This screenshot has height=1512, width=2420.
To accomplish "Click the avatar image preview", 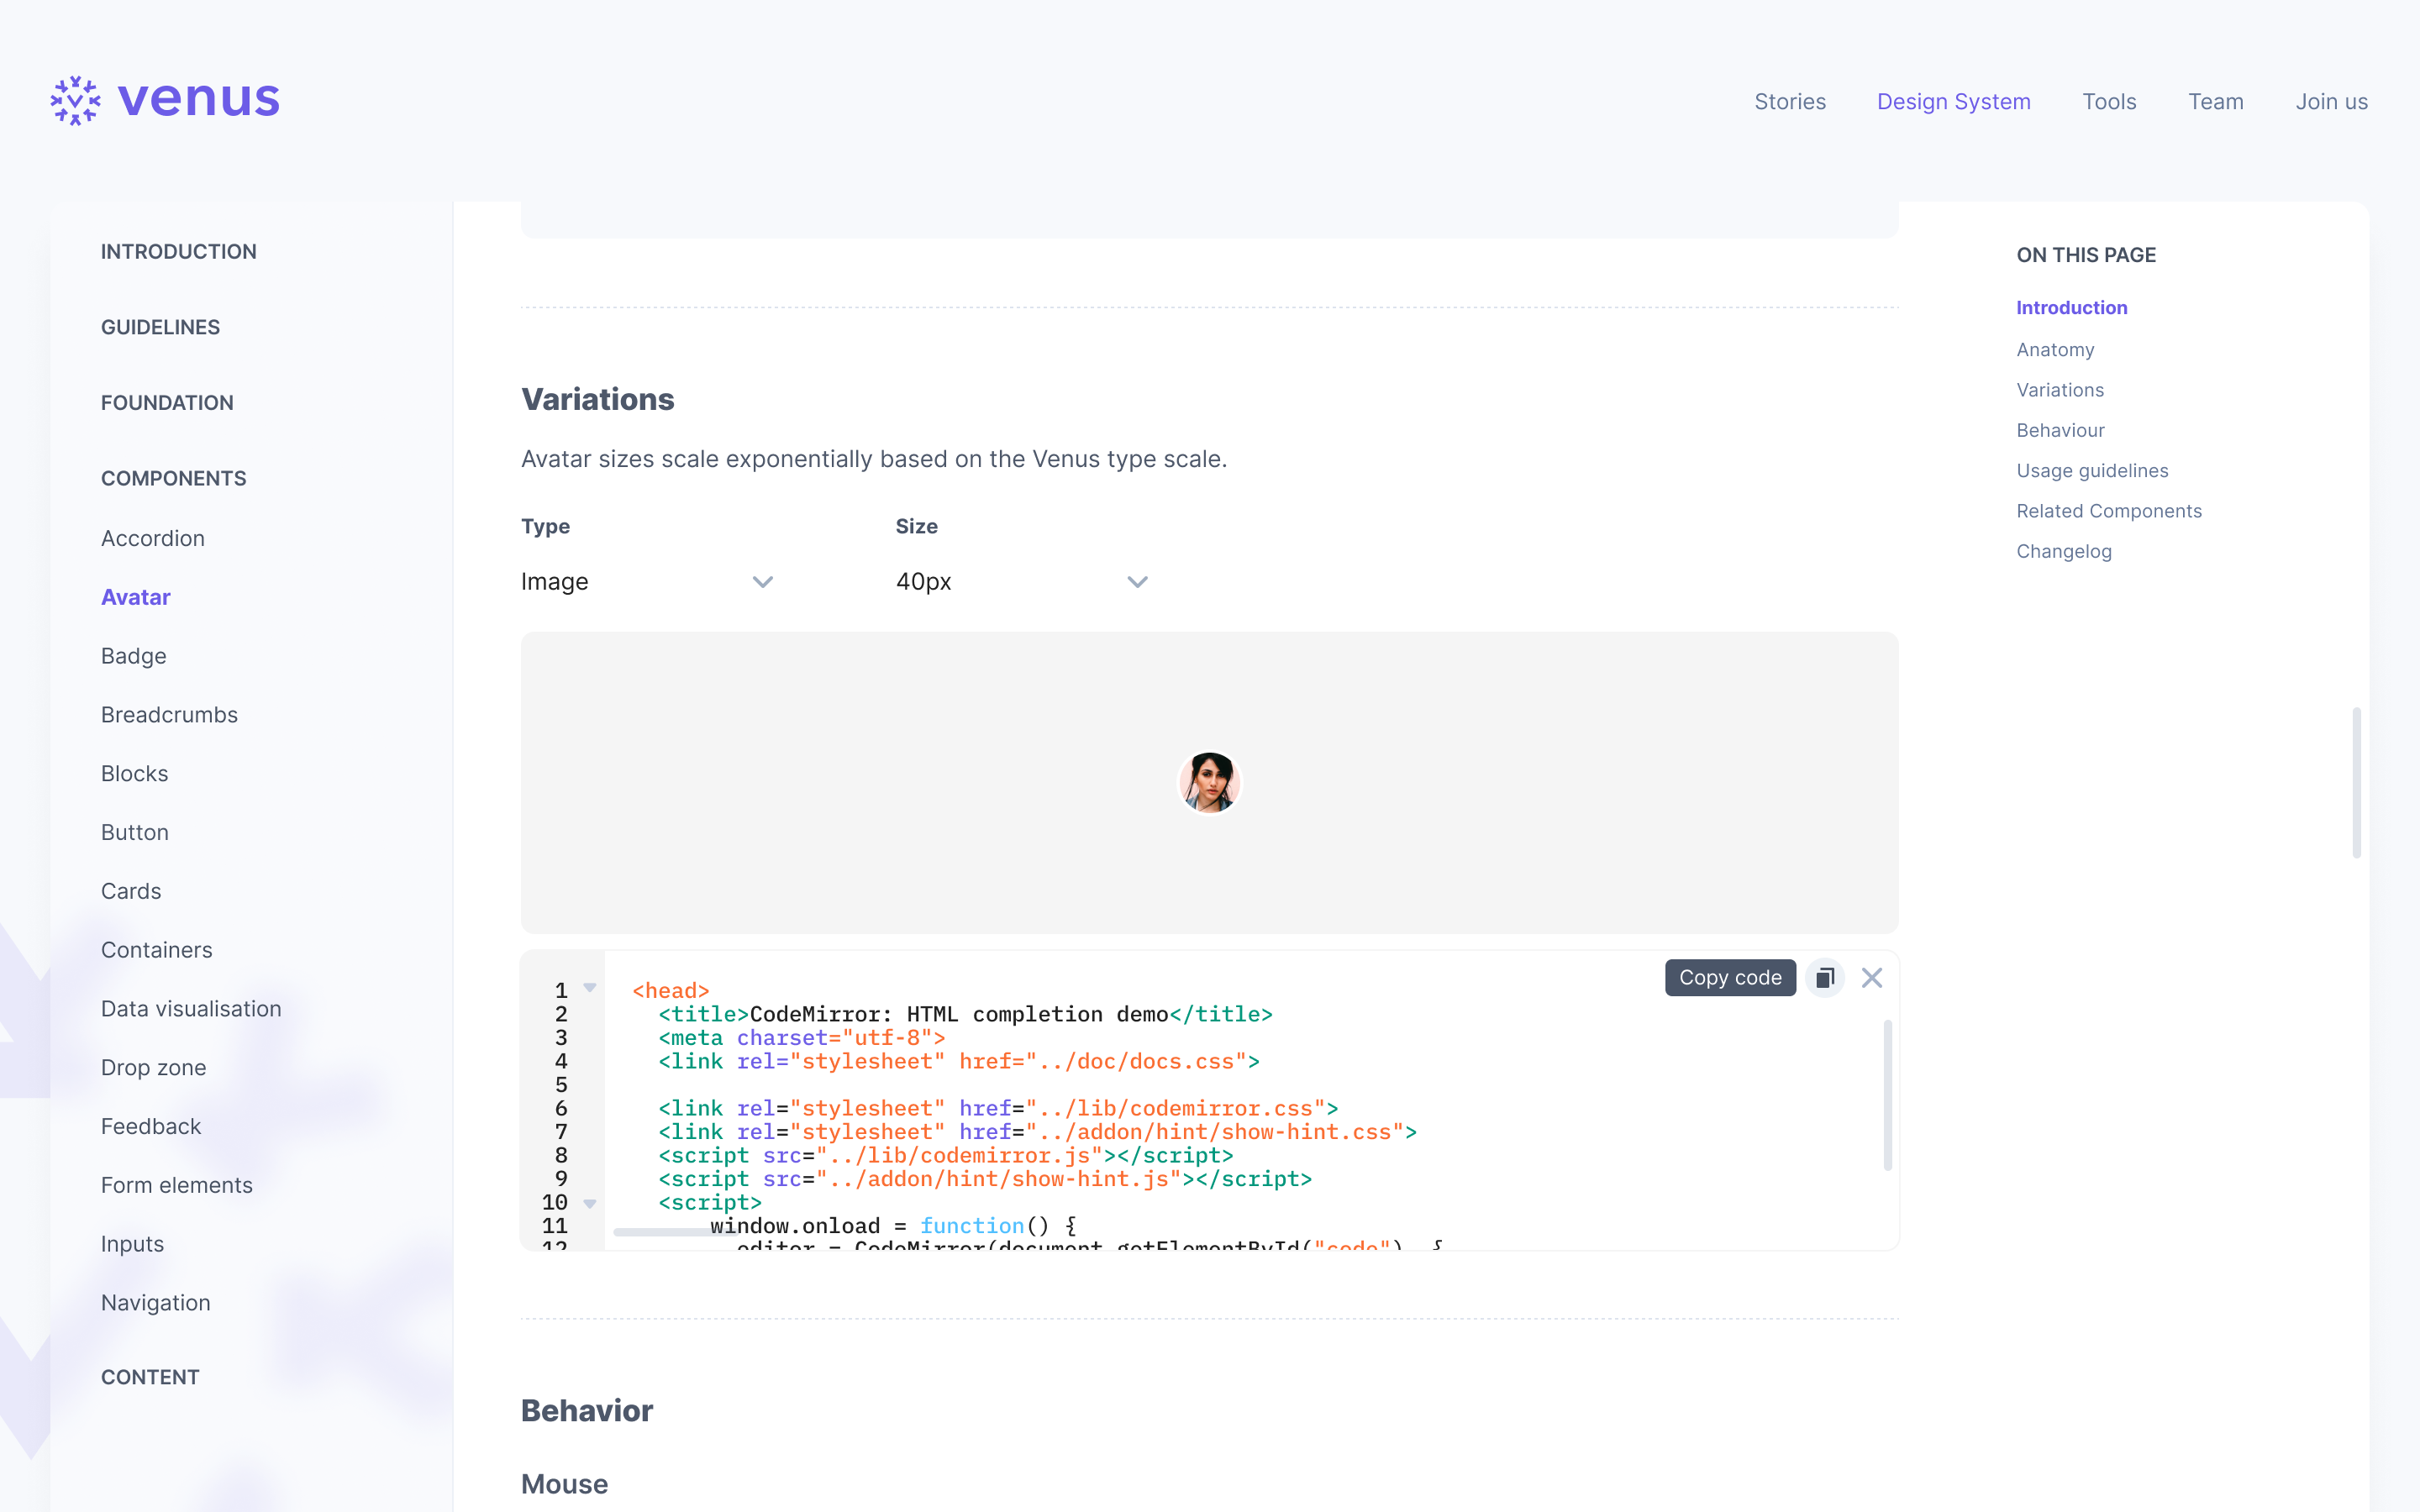I will [1209, 782].
